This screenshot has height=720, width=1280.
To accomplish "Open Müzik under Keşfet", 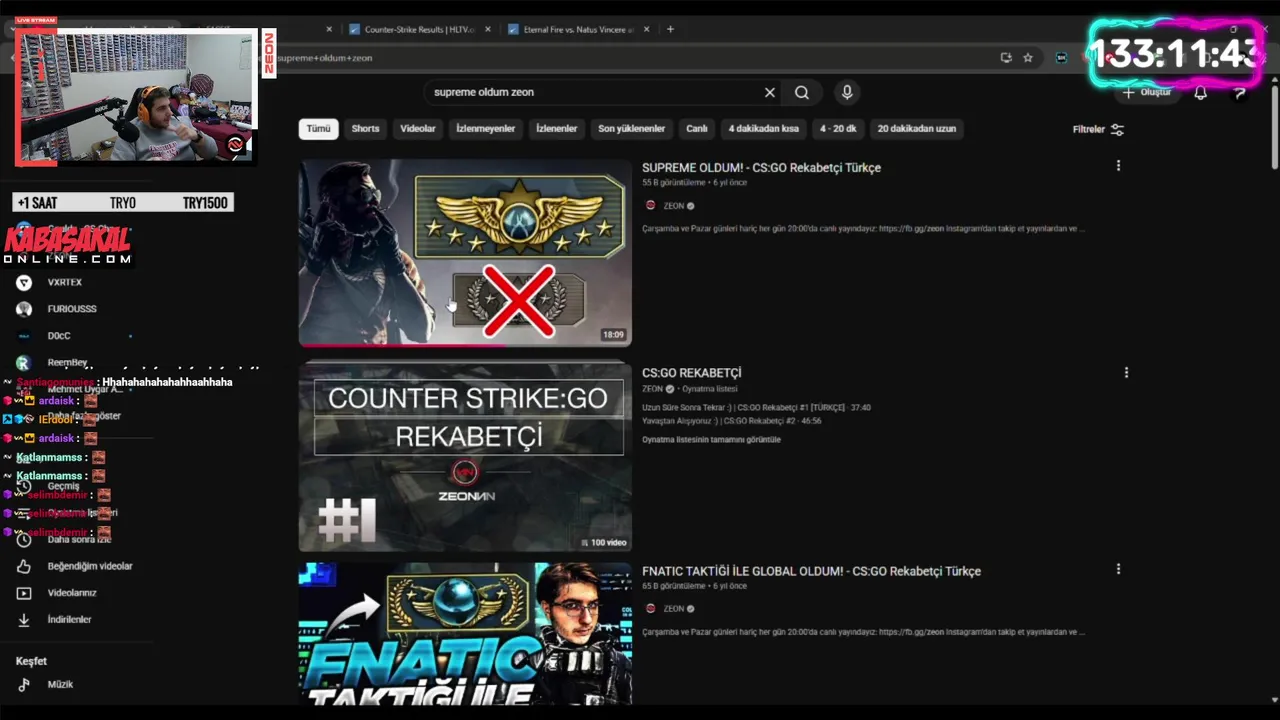I will [60, 685].
